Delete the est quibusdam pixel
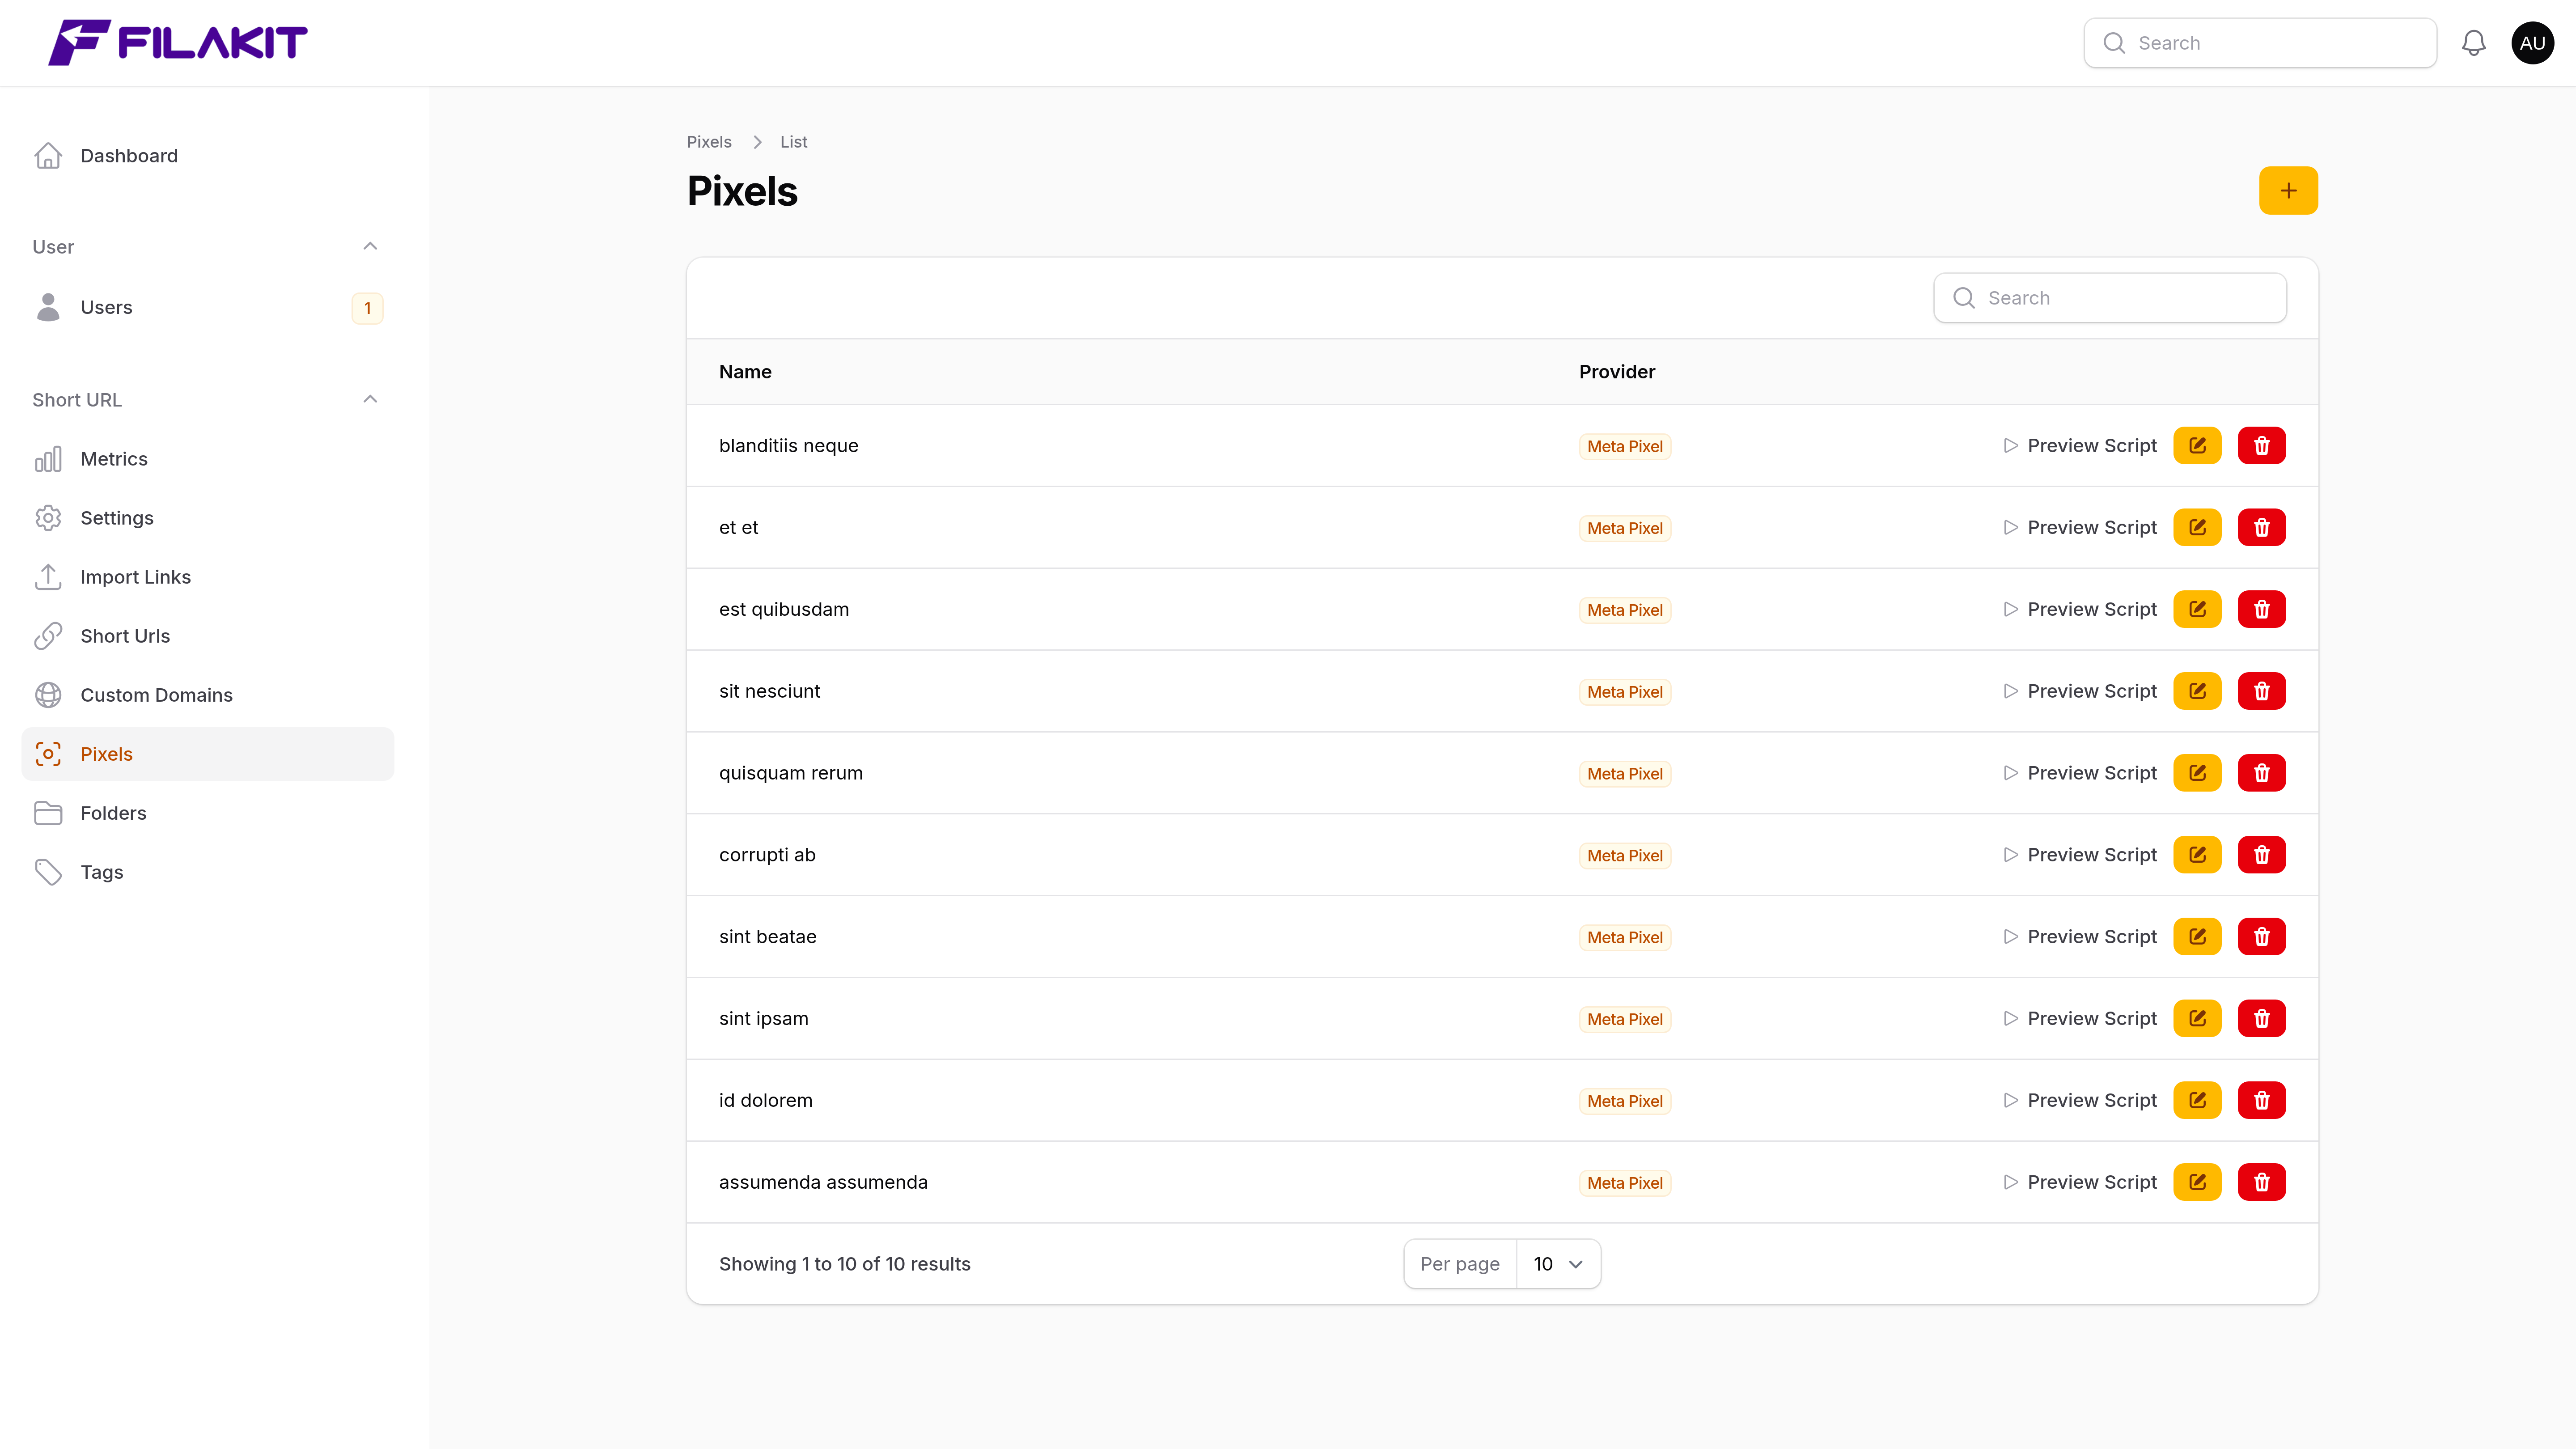This screenshot has height=1449, width=2576. [2261, 610]
